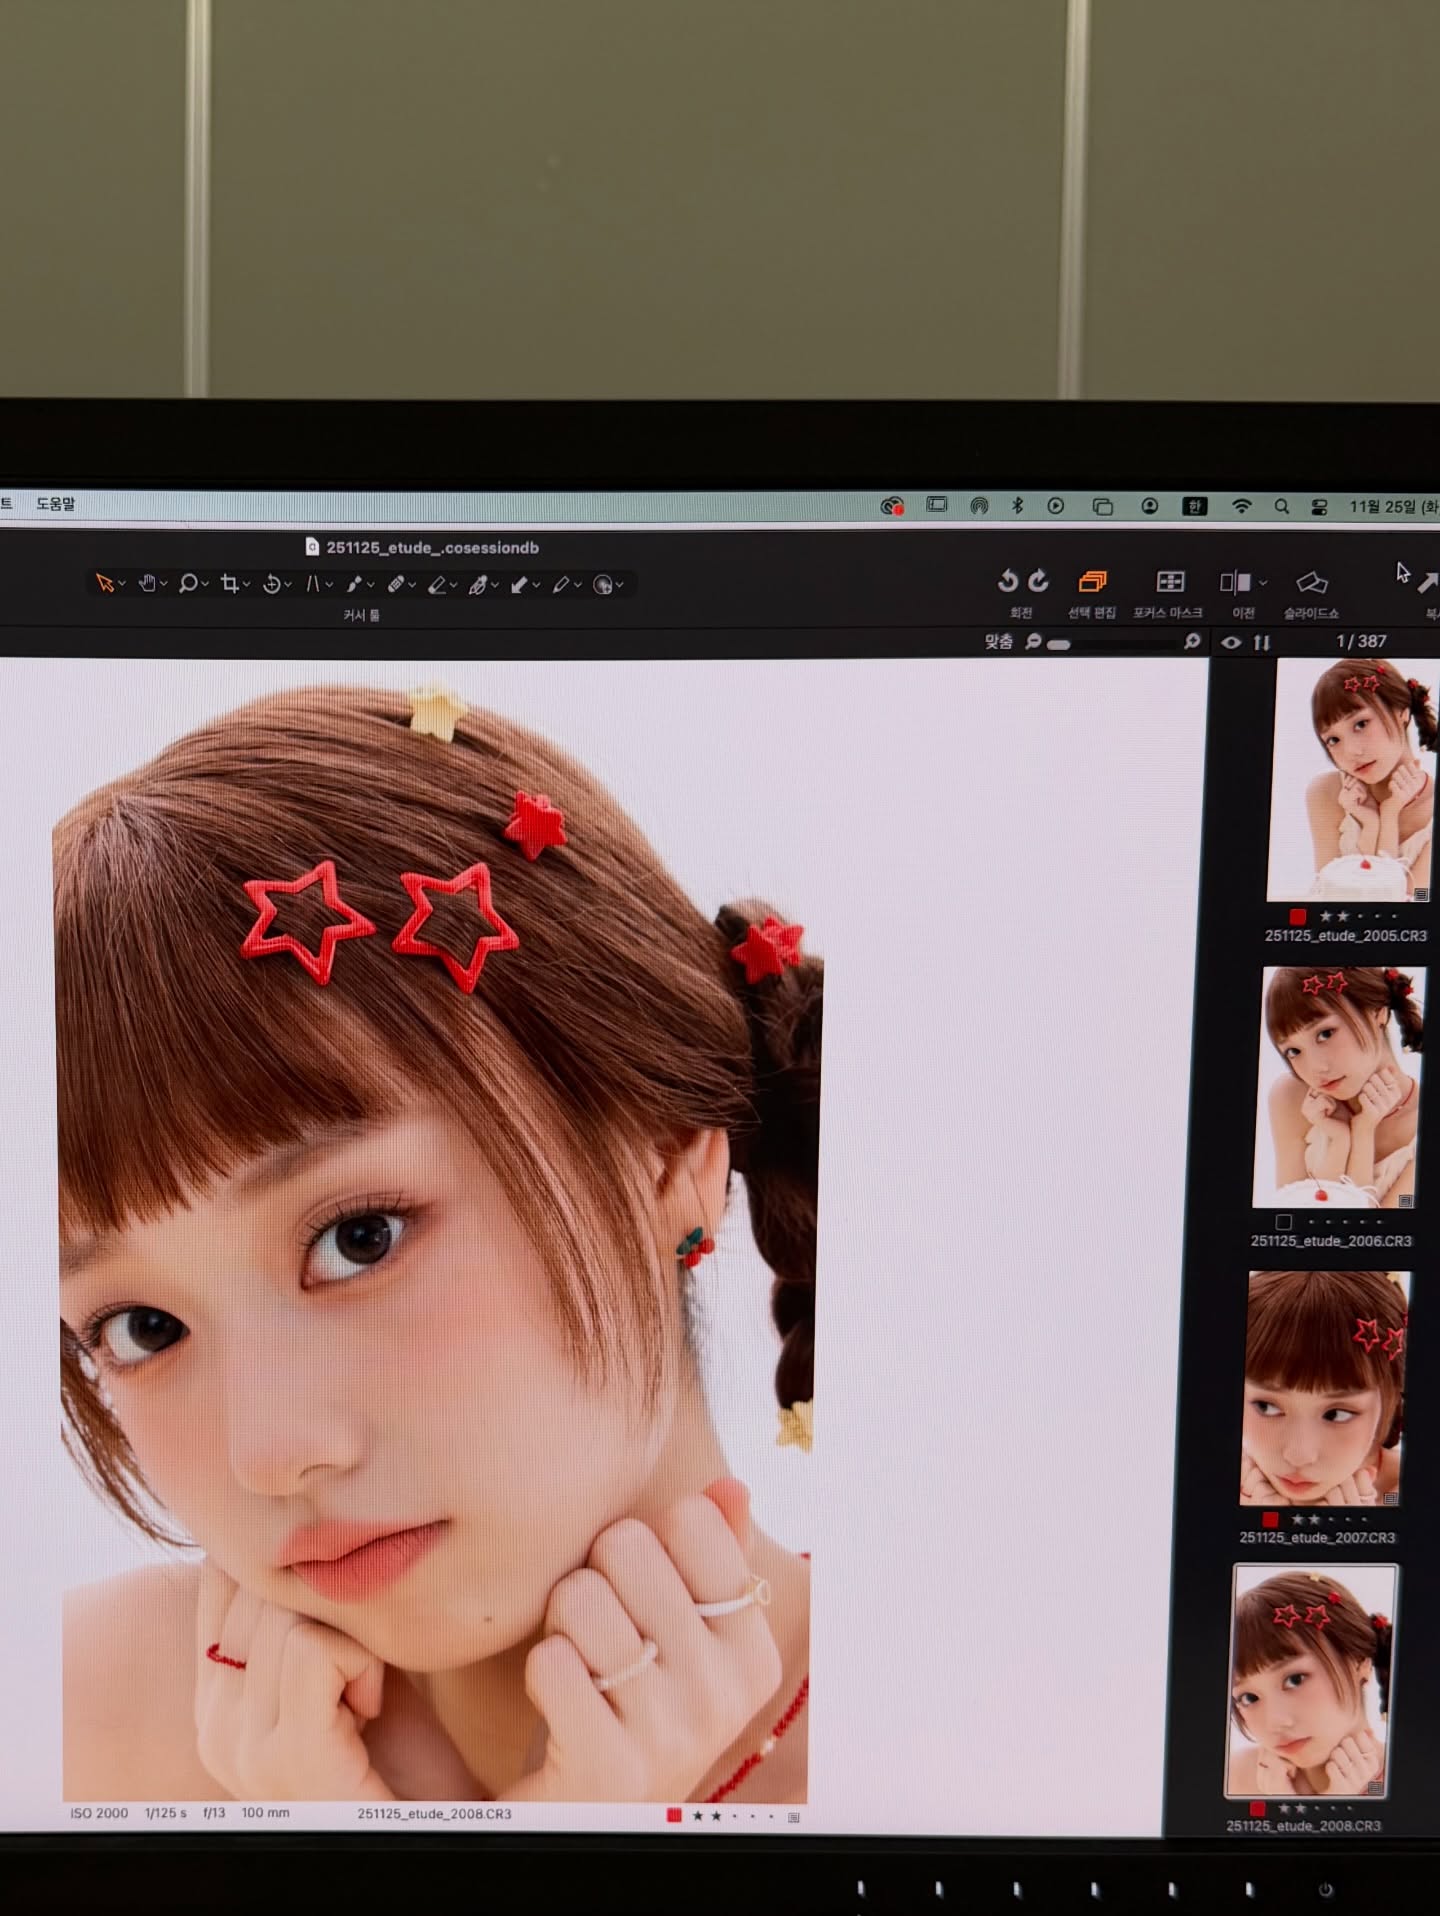Click the zoom-in magnifier beside the slider

pos(1191,641)
